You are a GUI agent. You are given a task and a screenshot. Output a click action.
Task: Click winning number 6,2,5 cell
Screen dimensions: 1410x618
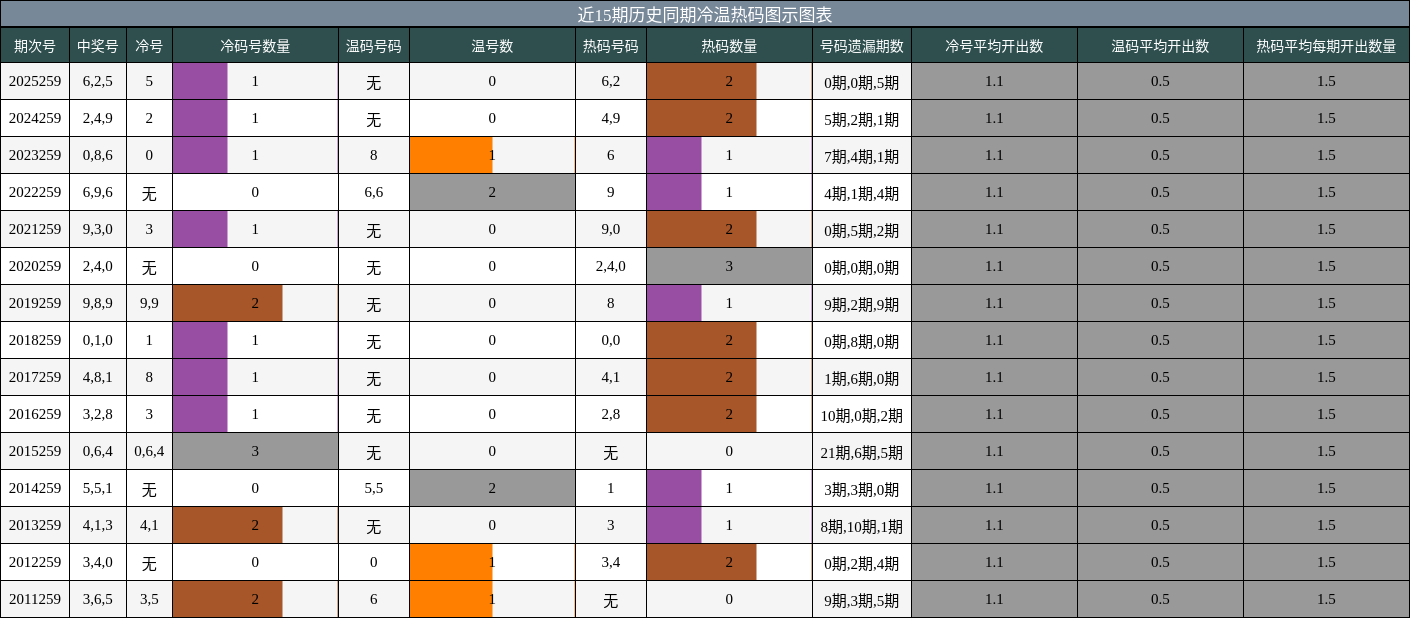point(98,81)
